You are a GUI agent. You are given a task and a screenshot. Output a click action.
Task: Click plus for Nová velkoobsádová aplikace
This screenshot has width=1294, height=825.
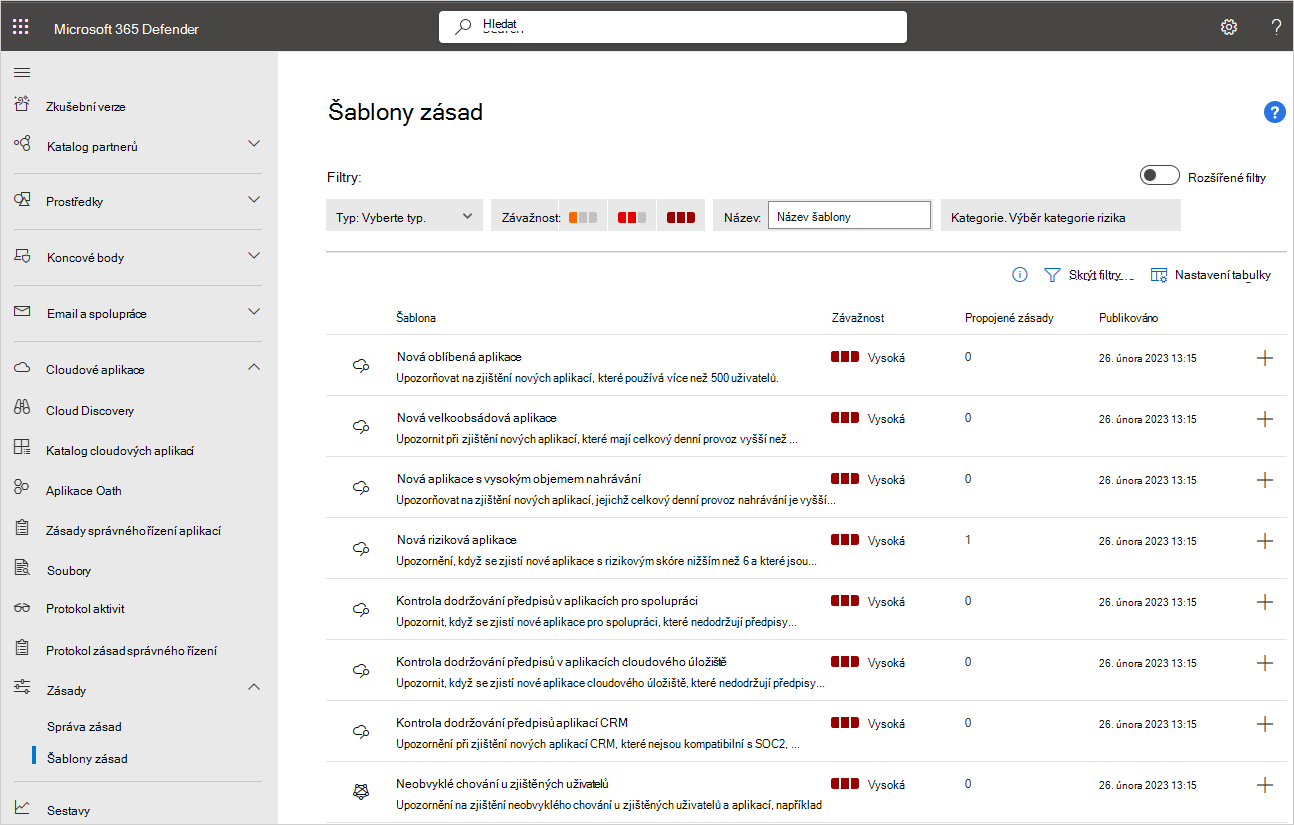(1264, 419)
